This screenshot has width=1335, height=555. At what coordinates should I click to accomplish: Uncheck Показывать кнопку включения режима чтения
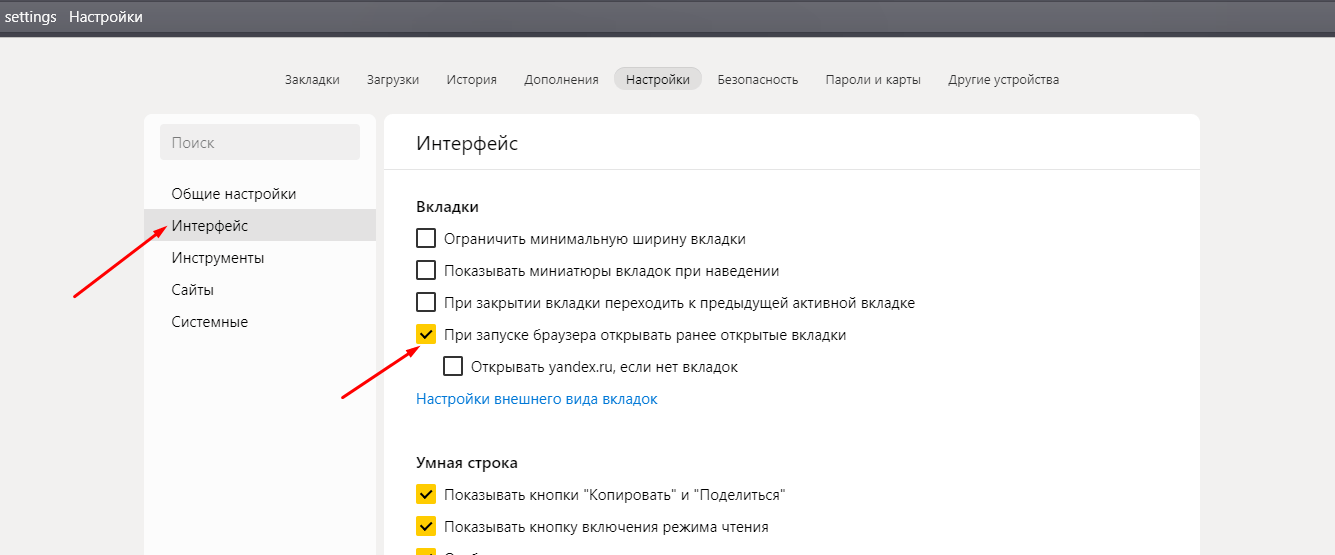[x=426, y=527]
